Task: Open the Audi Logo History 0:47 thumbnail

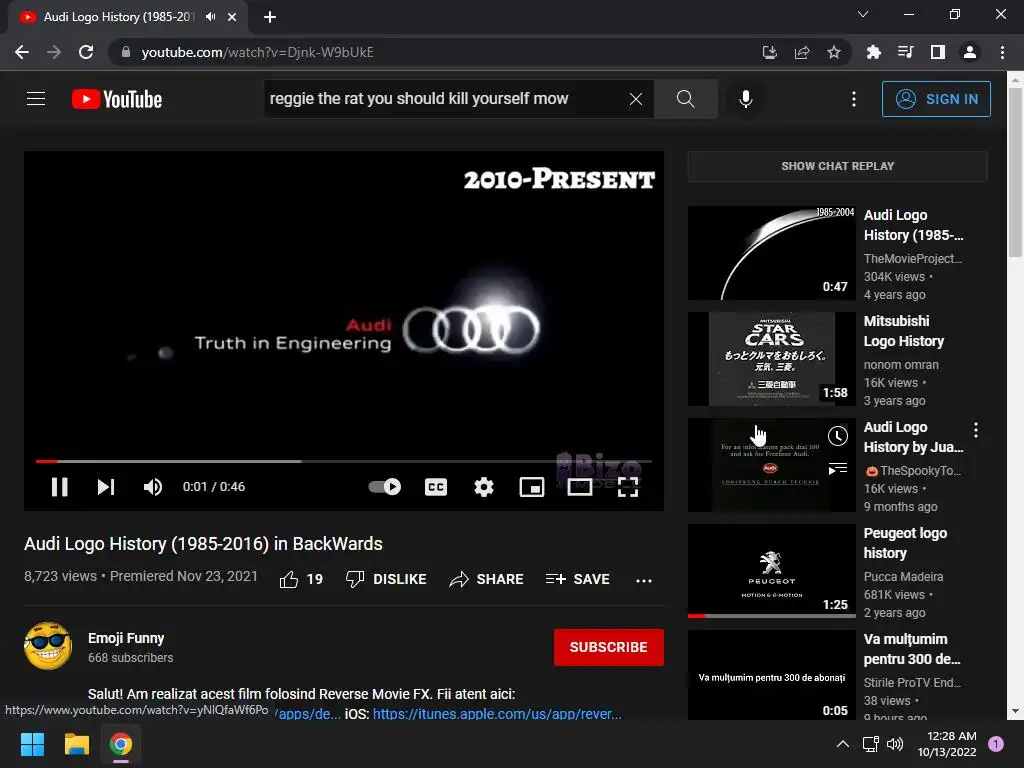Action: pyautogui.click(x=771, y=253)
